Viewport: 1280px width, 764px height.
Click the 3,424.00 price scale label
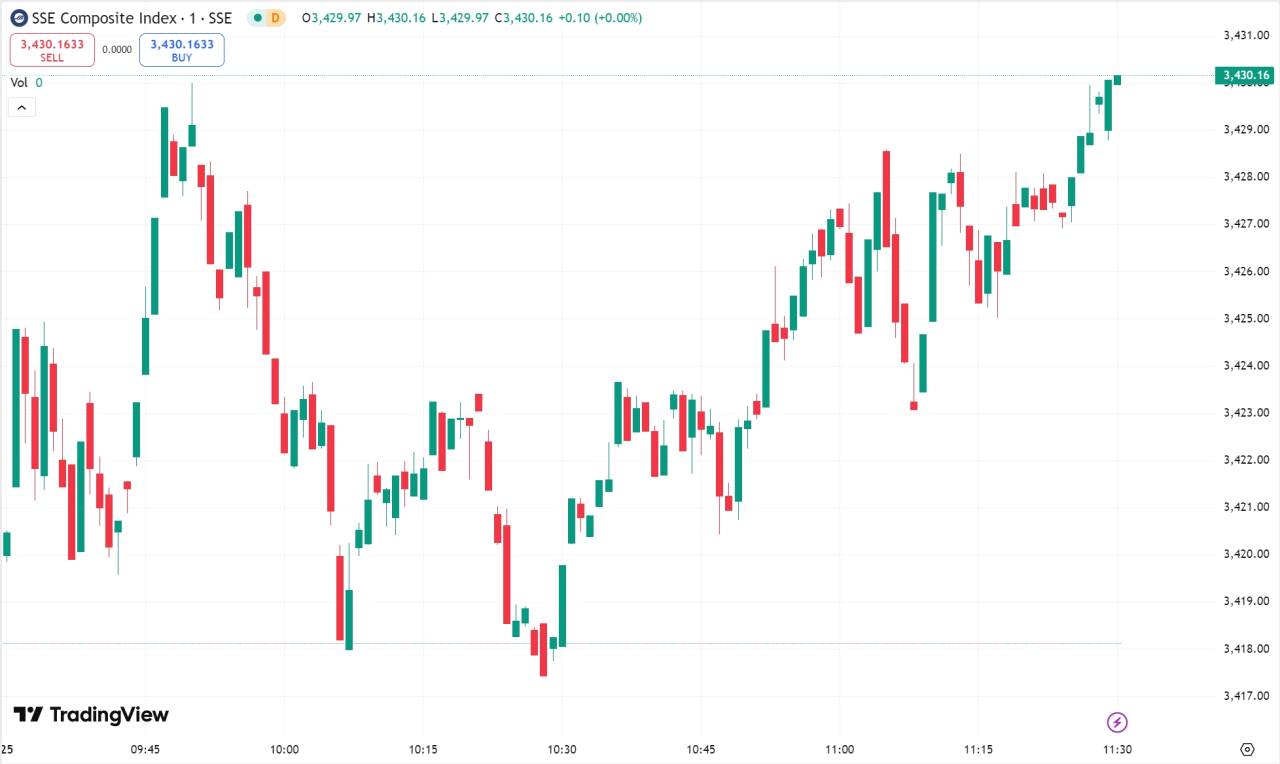point(1246,365)
